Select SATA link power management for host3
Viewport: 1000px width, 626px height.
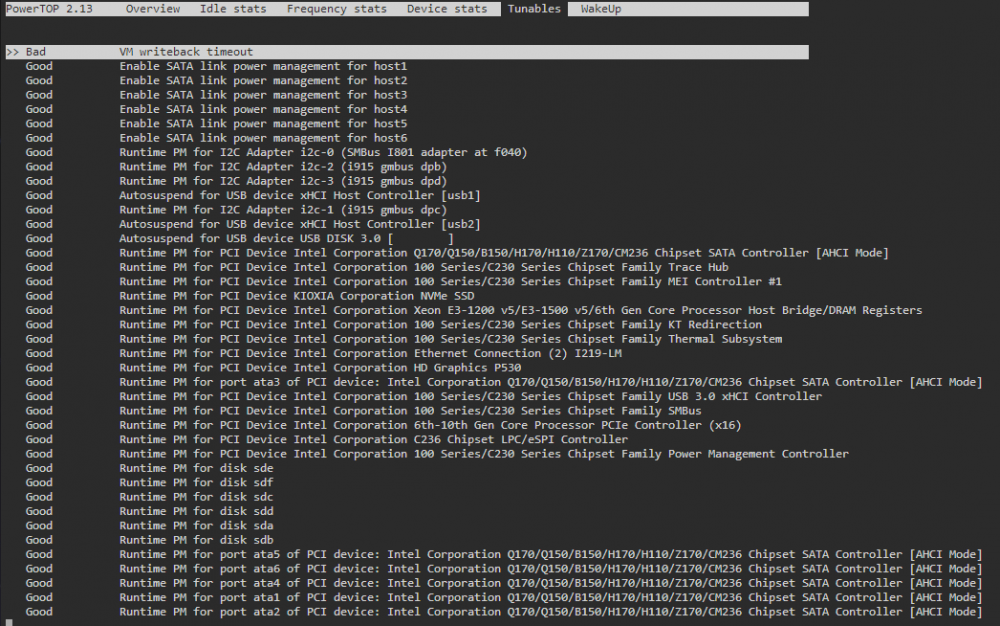[263, 95]
